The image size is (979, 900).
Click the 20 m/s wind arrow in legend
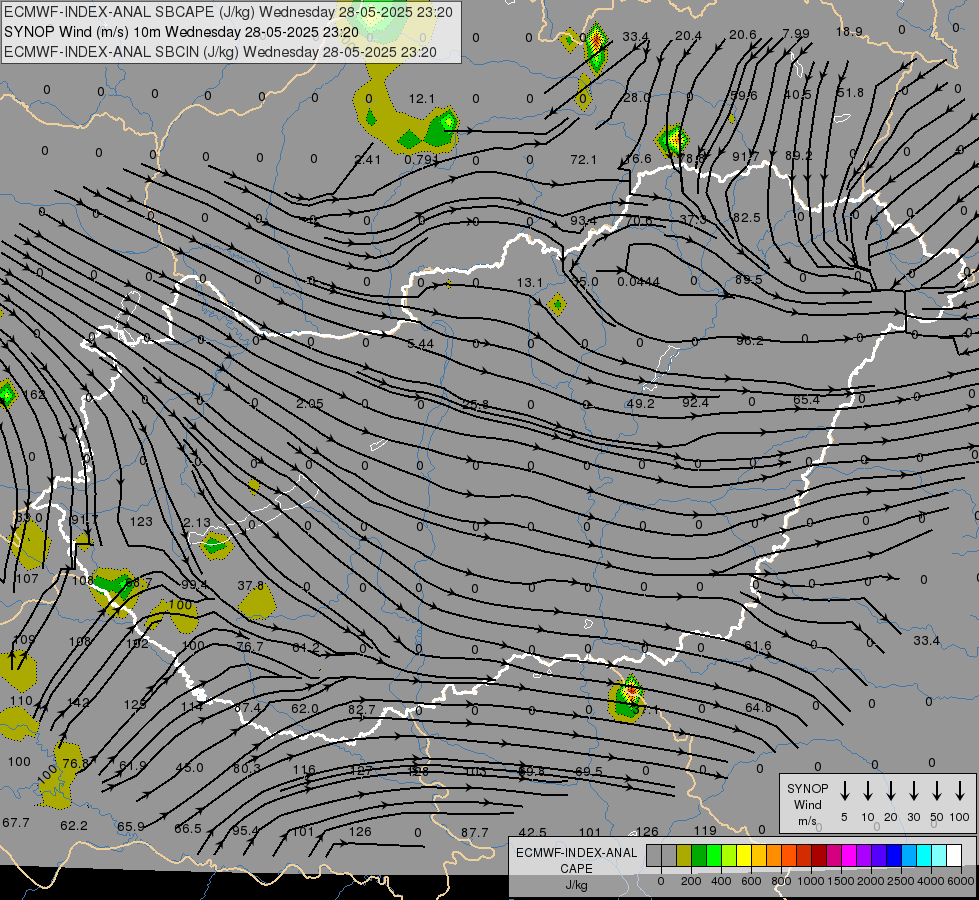890,790
